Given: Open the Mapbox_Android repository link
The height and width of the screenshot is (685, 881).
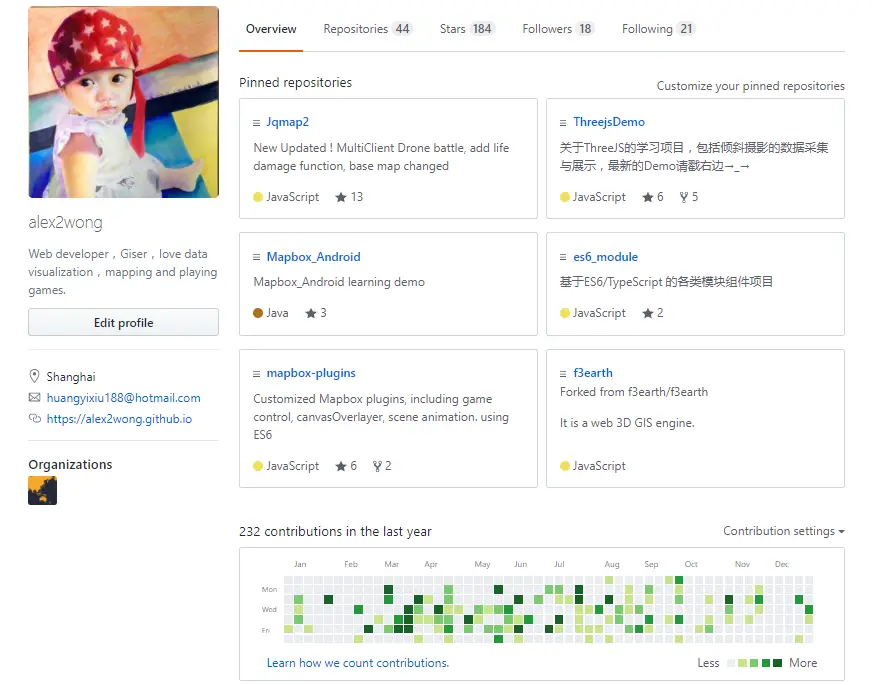Looking at the screenshot, I should point(314,257).
